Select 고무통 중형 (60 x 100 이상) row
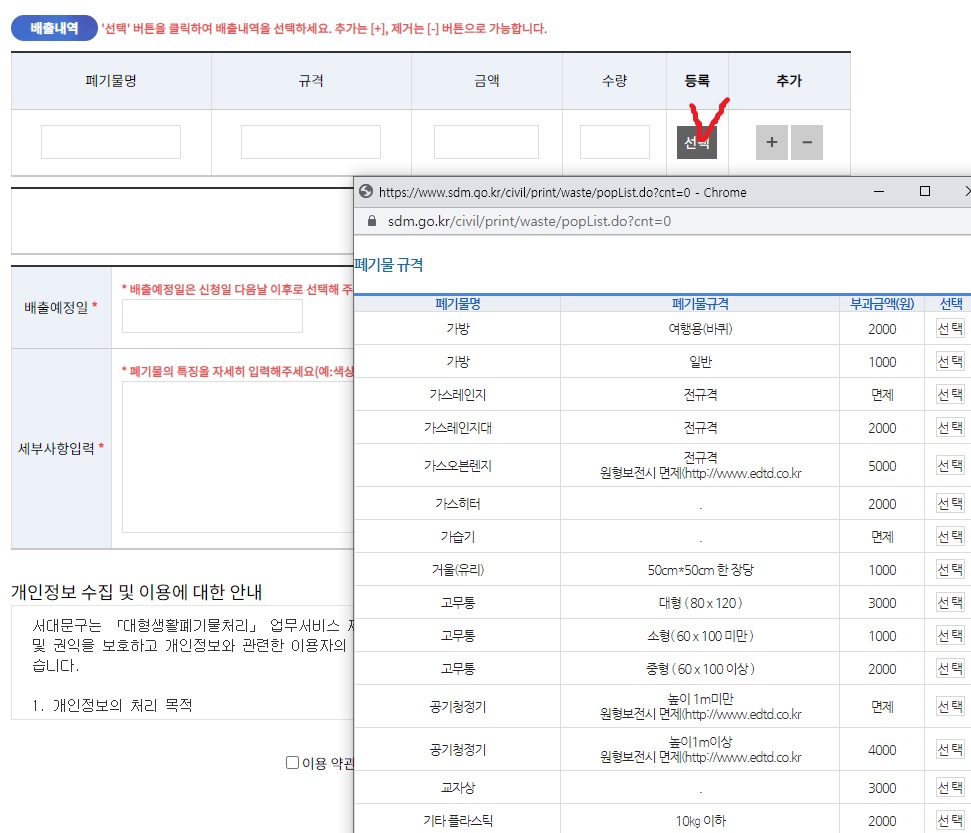The height and width of the screenshot is (833, 971). point(950,668)
